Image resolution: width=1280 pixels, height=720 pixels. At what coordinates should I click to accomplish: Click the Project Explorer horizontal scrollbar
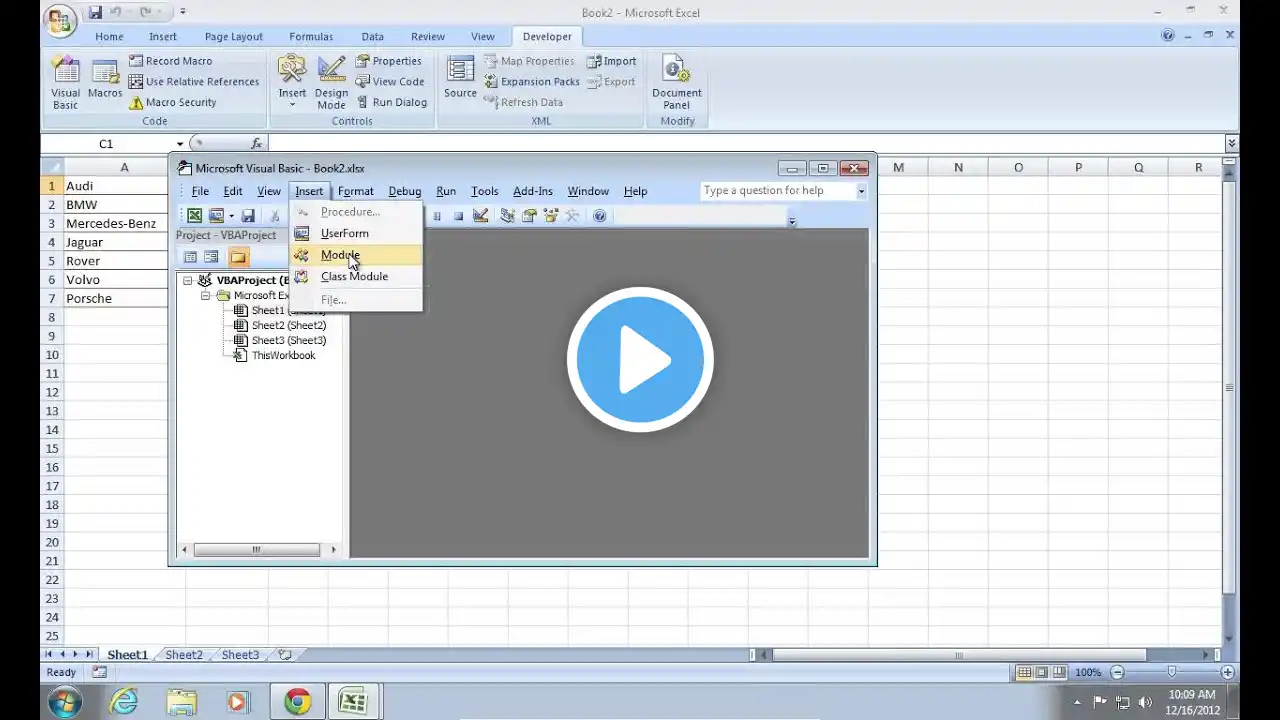pyautogui.click(x=258, y=549)
